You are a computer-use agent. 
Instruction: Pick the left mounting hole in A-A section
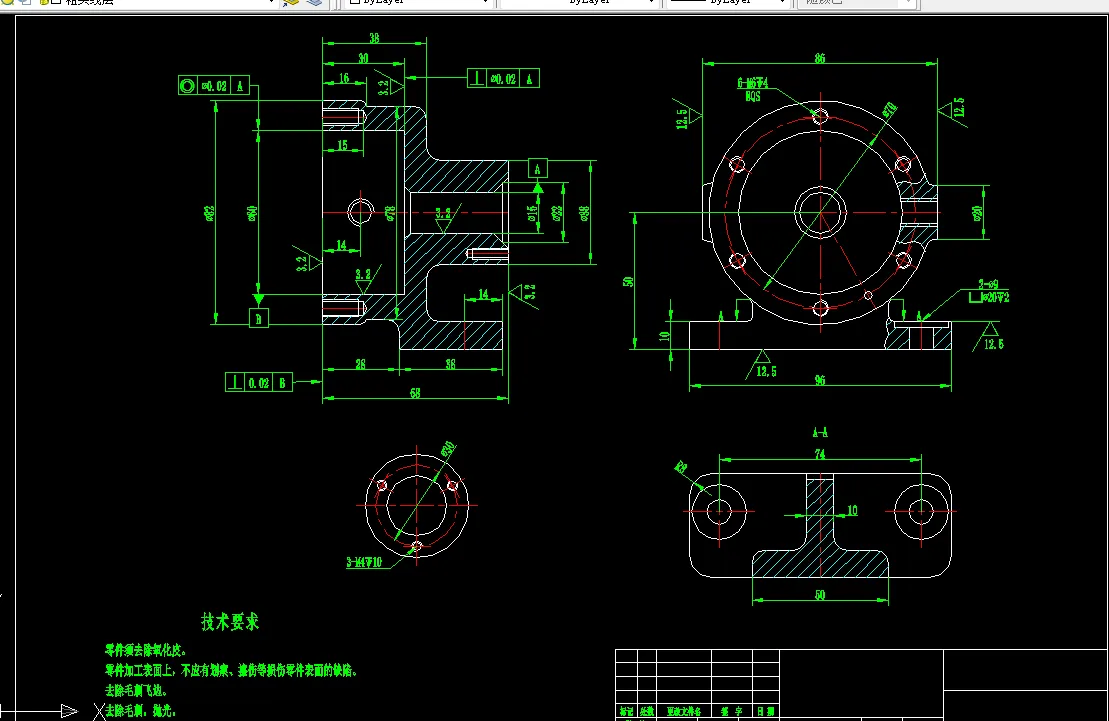coord(719,511)
